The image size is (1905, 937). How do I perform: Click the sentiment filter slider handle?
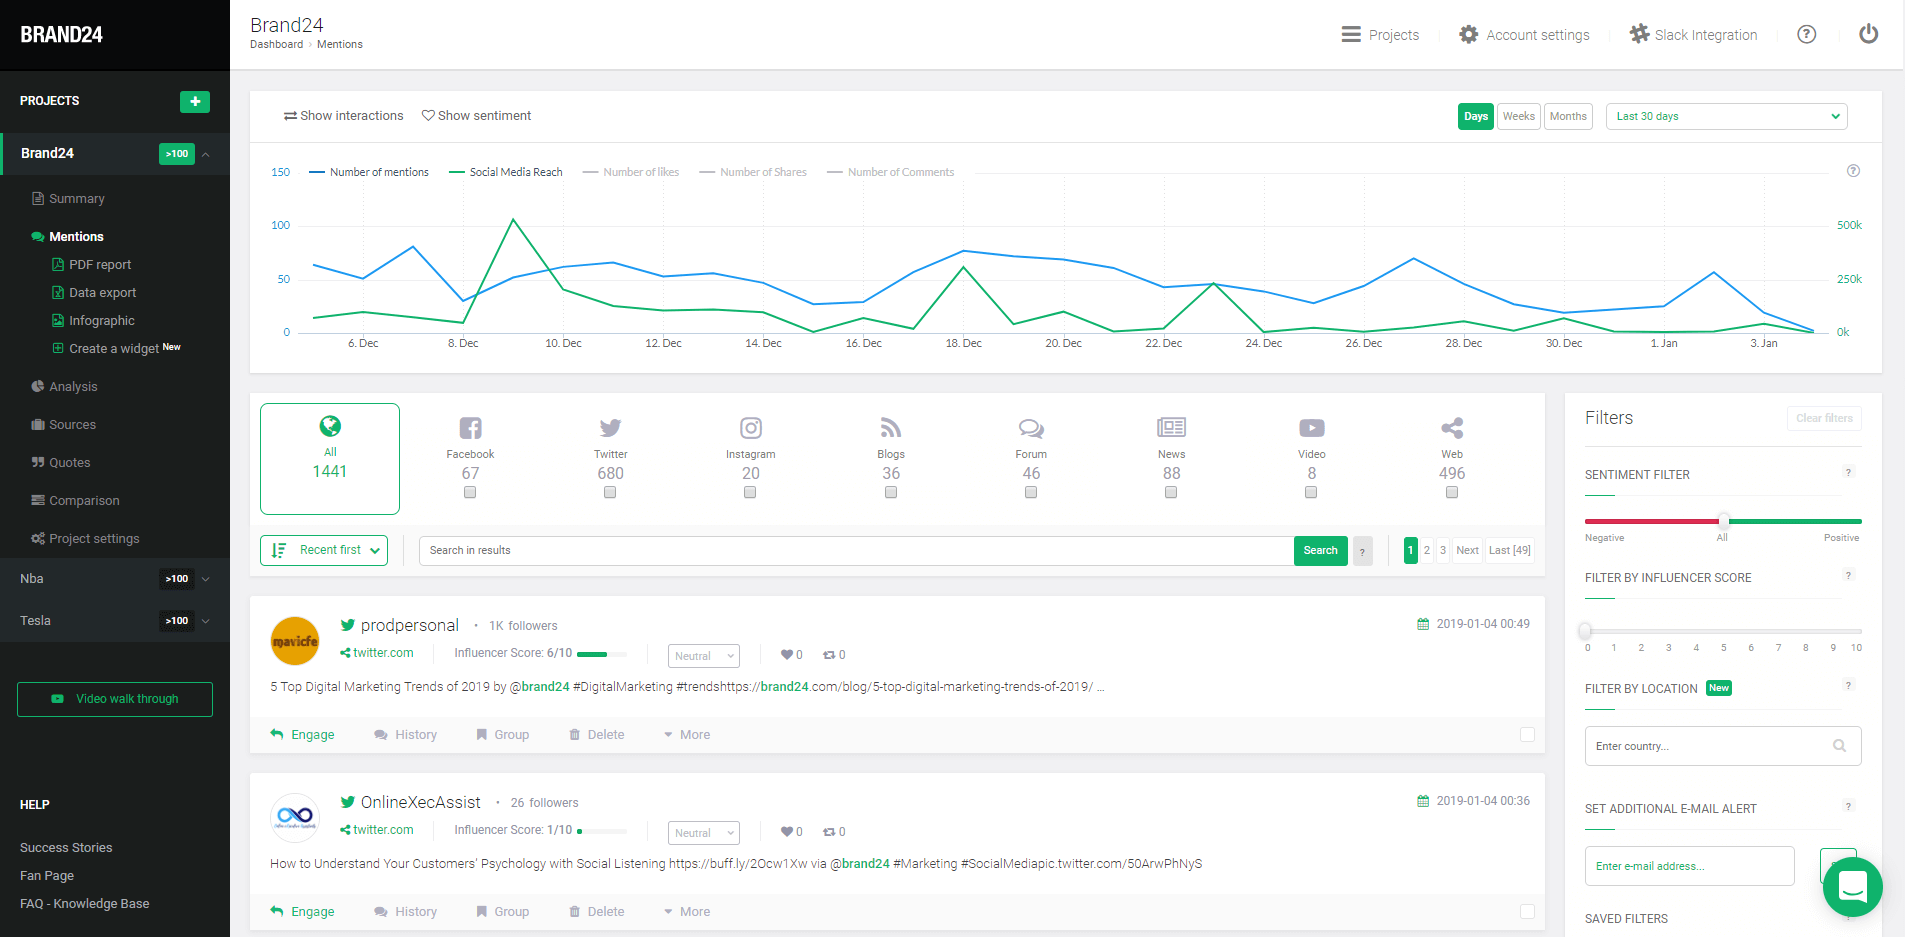1724,520
